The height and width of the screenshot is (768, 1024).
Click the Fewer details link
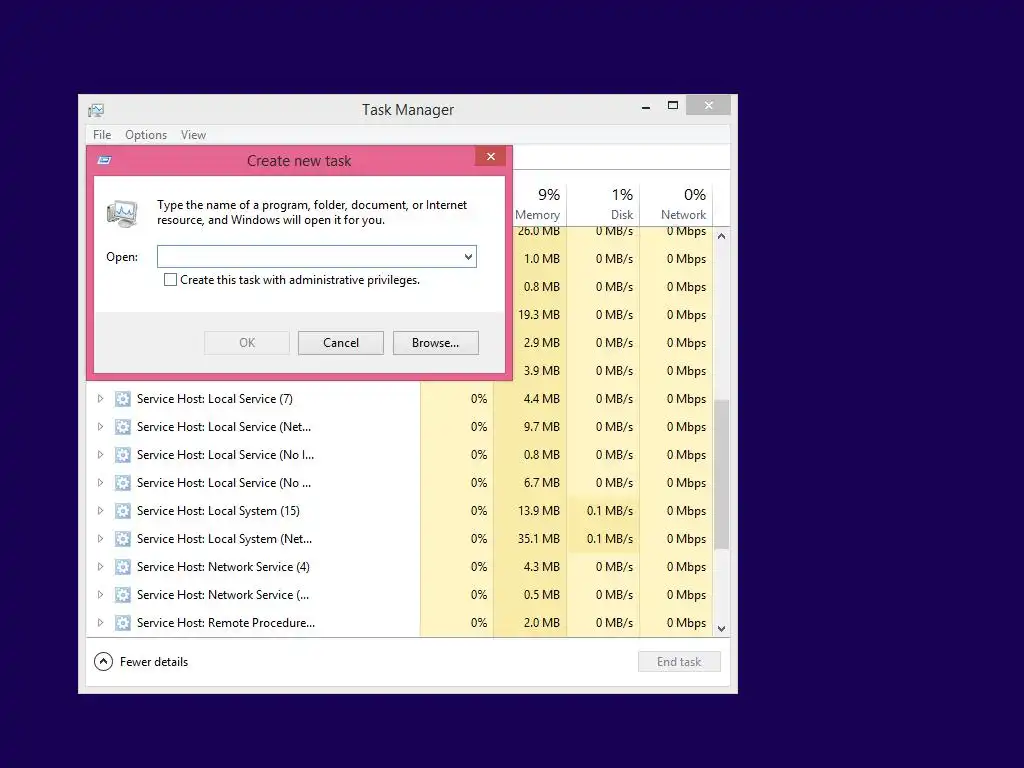(x=154, y=662)
